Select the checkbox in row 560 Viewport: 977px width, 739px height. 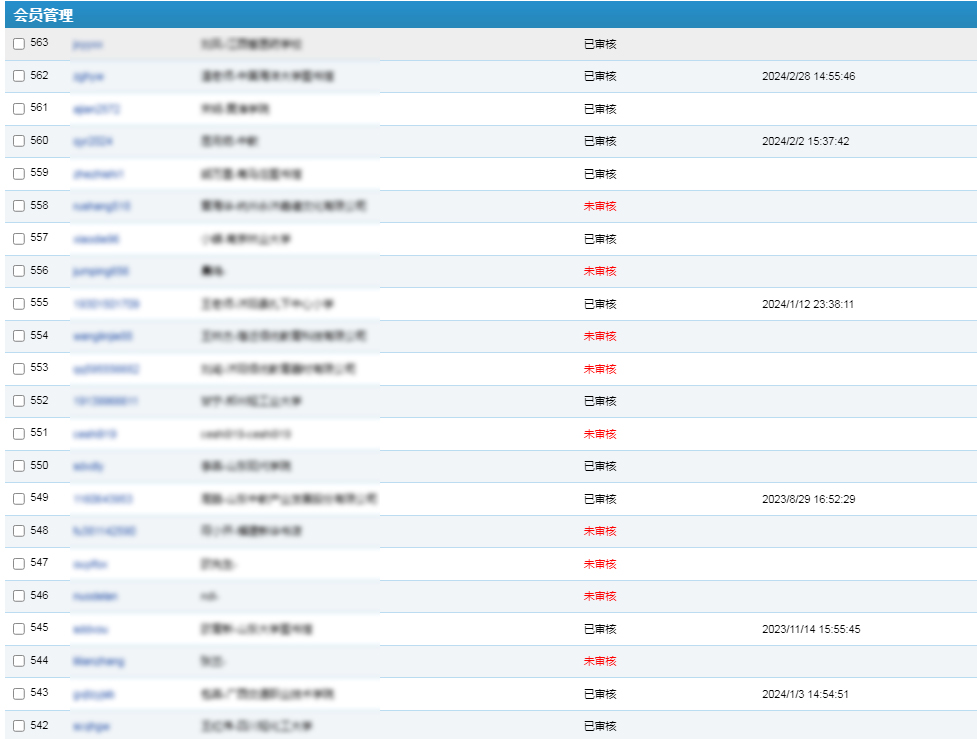(19, 141)
